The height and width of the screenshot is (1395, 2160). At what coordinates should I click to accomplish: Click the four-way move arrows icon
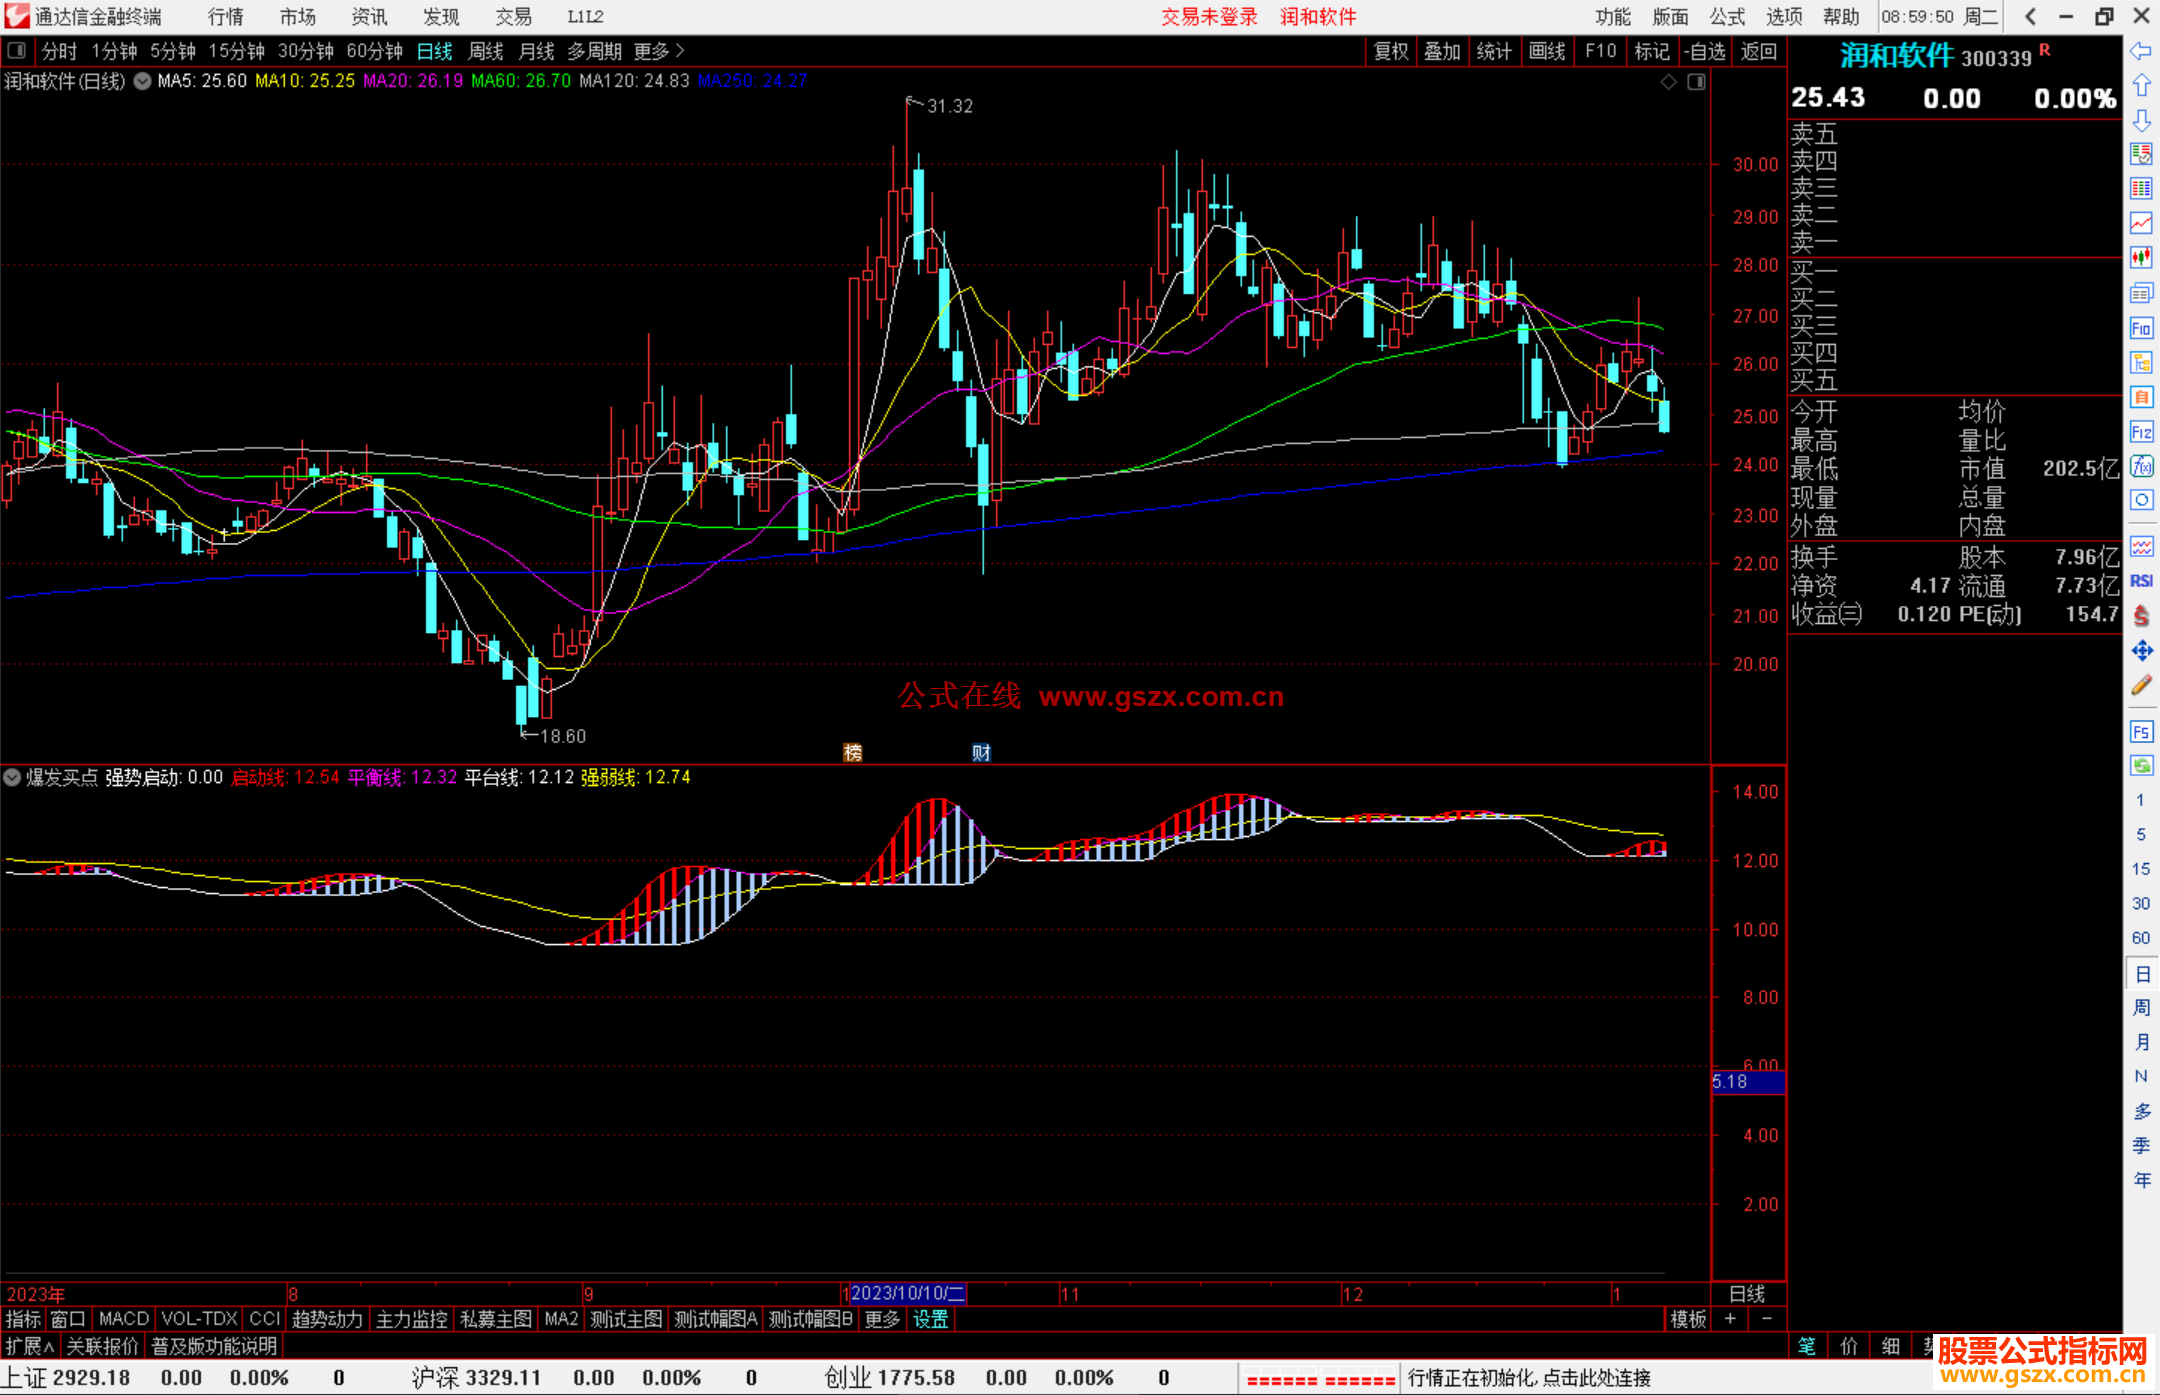(x=2141, y=651)
